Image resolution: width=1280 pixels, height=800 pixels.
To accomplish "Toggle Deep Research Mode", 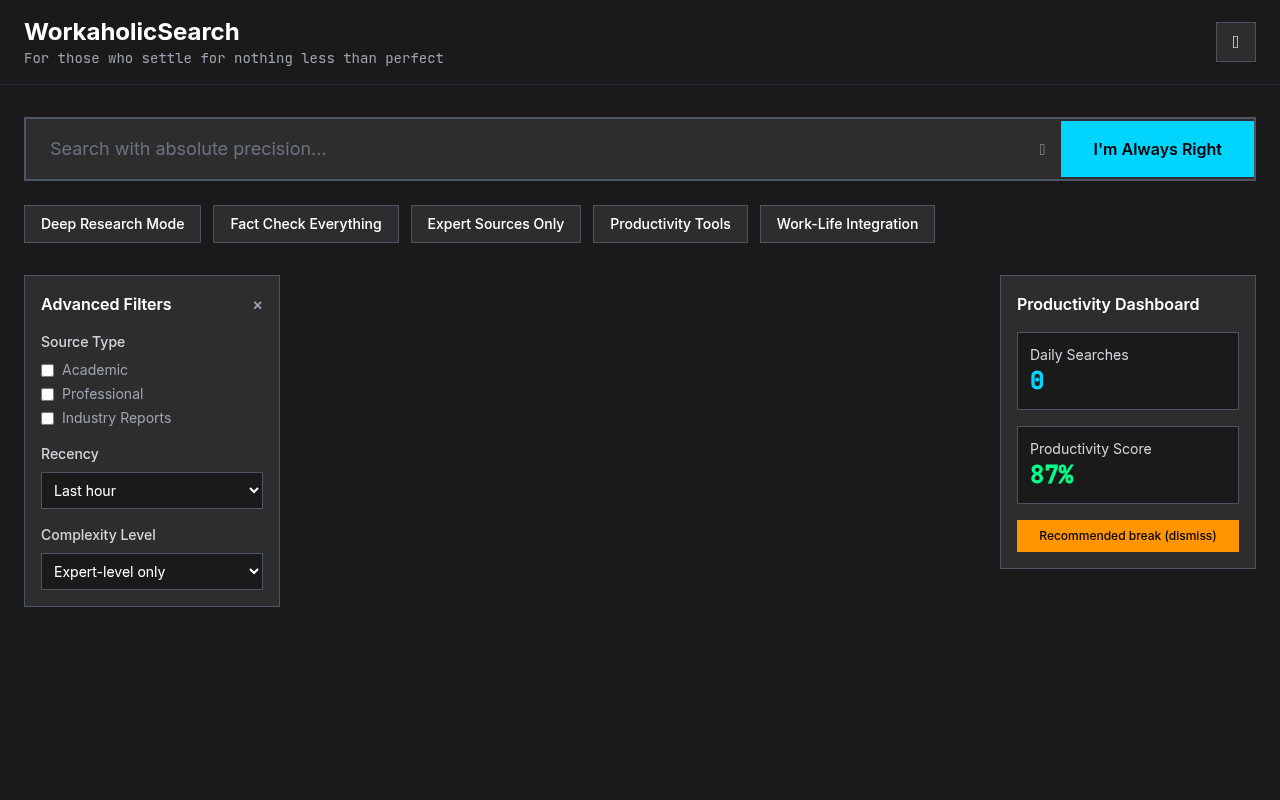I will [112, 223].
